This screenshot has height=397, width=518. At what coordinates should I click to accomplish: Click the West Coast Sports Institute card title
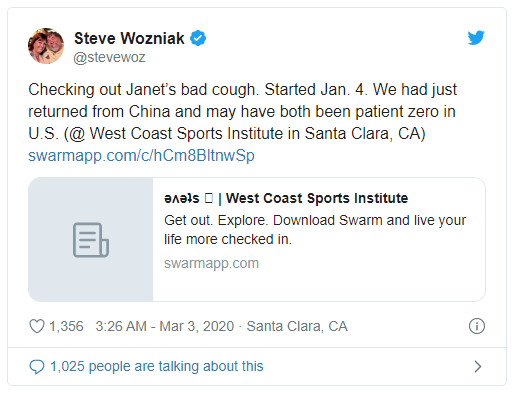[x=286, y=198]
